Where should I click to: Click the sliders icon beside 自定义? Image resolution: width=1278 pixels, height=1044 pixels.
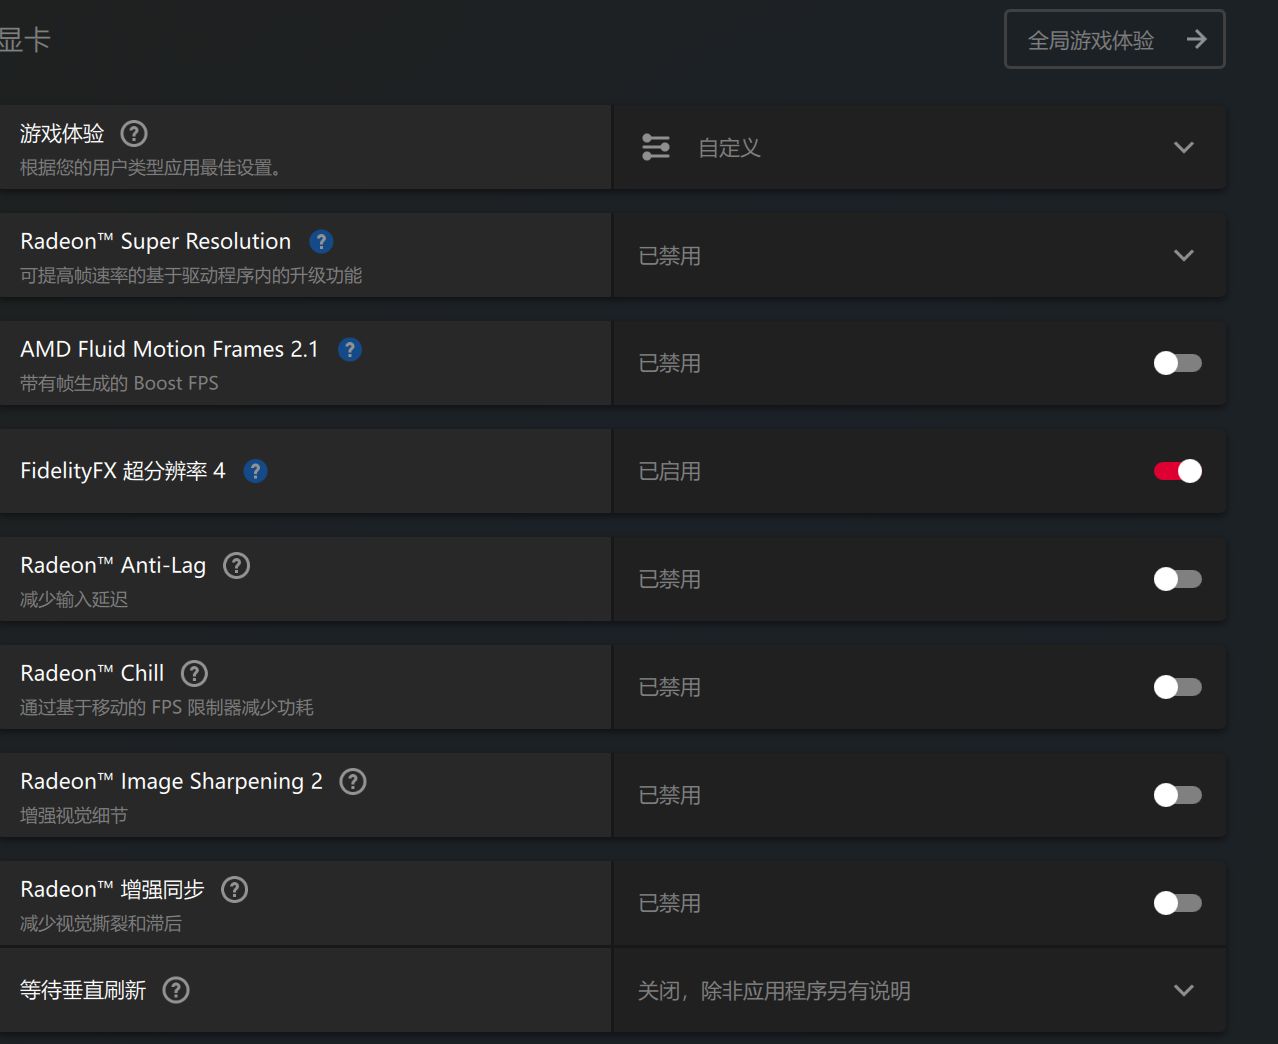coord(656,147)
